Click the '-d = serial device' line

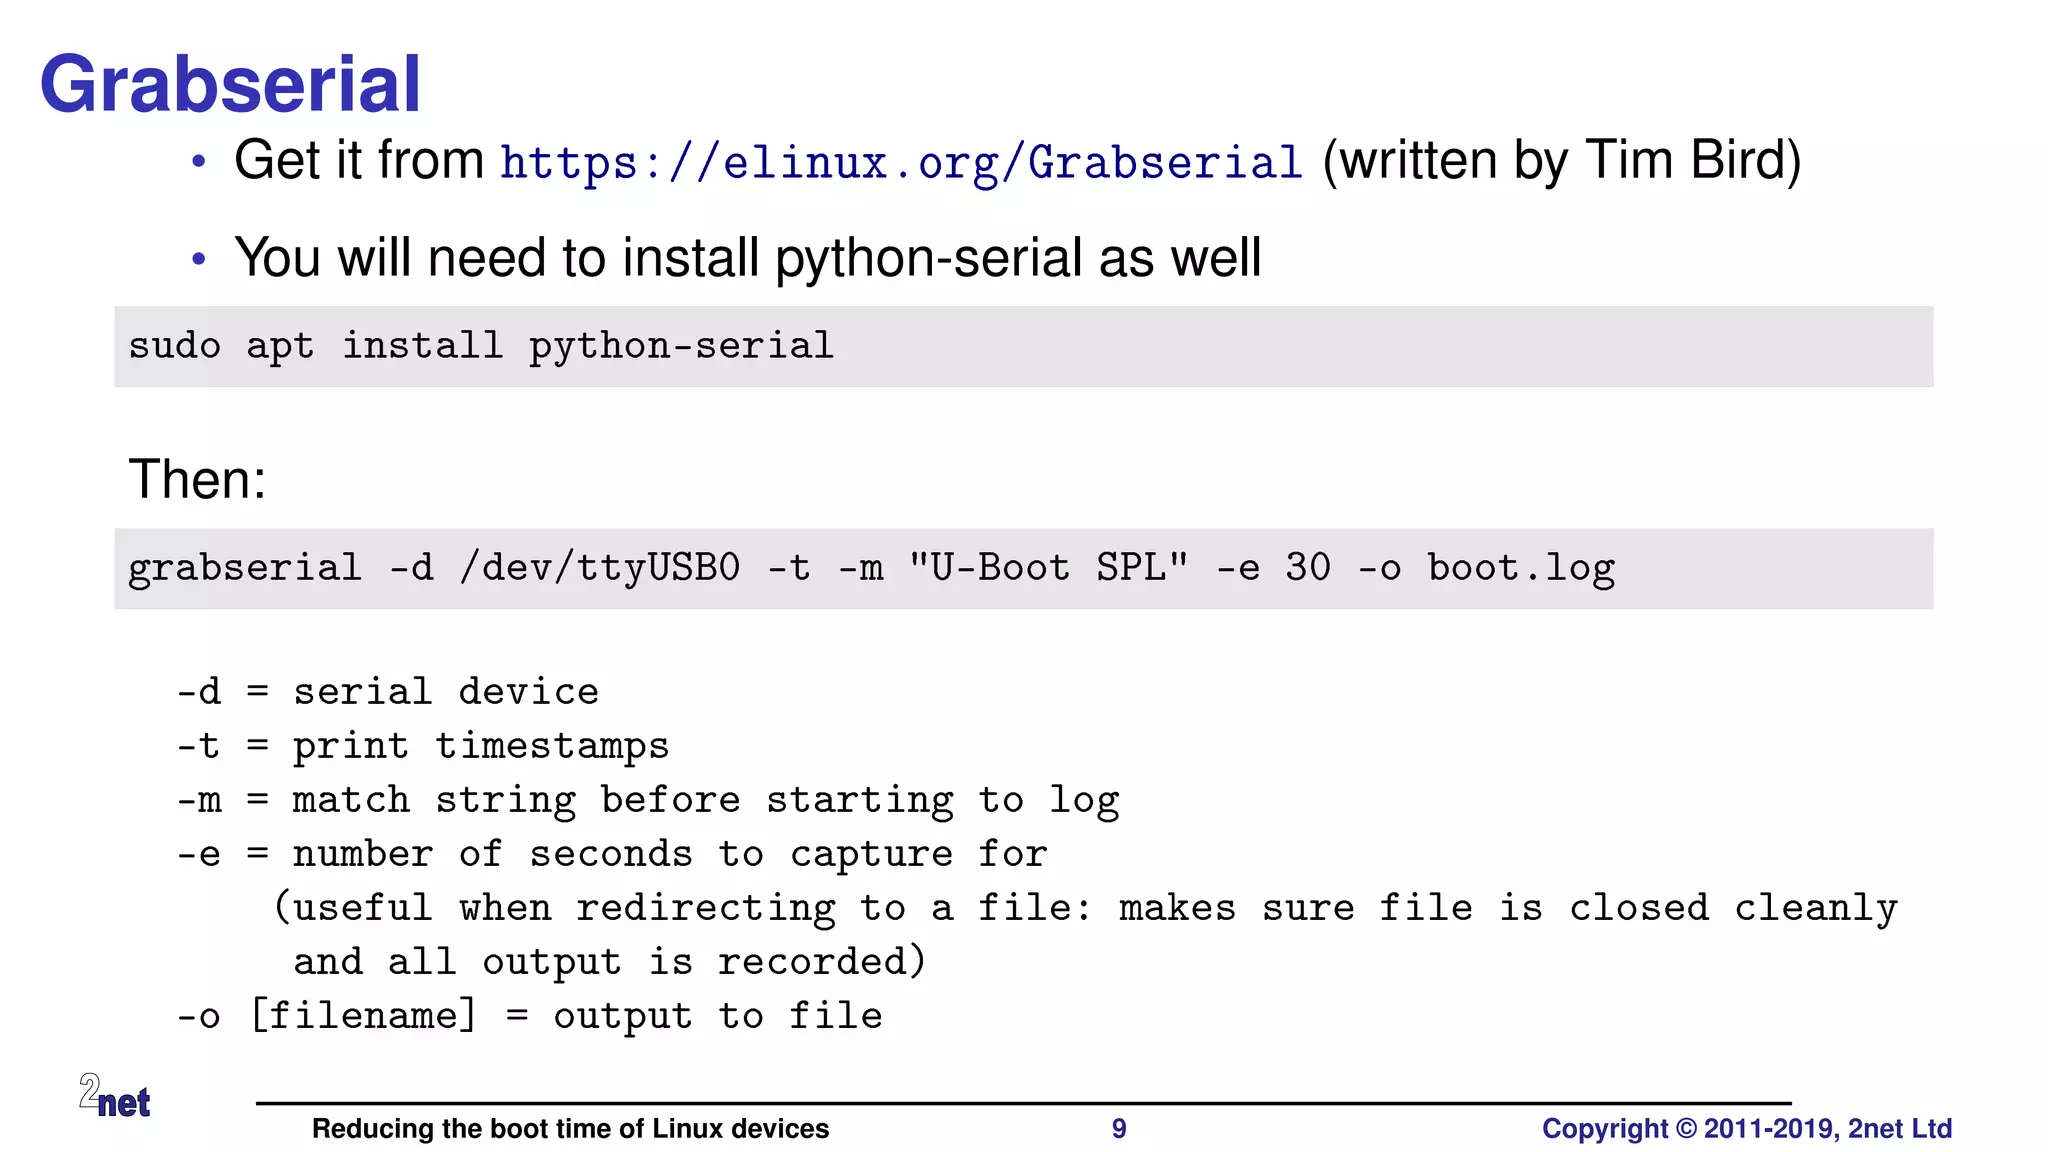tap(388, 691)
